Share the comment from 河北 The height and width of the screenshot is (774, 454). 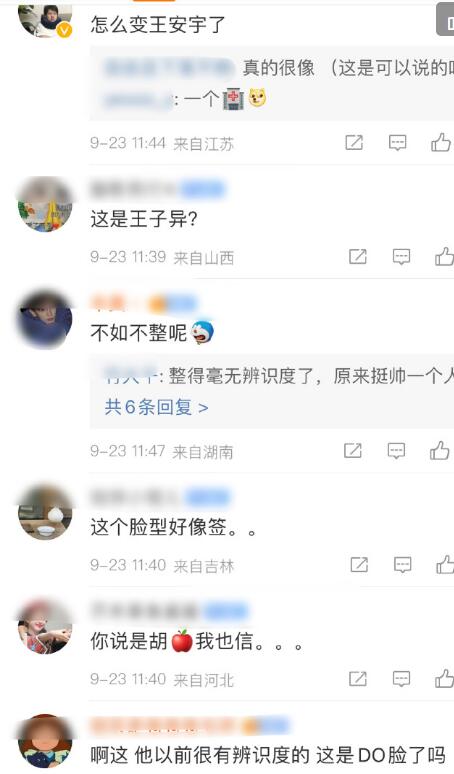tap(358, 679)
